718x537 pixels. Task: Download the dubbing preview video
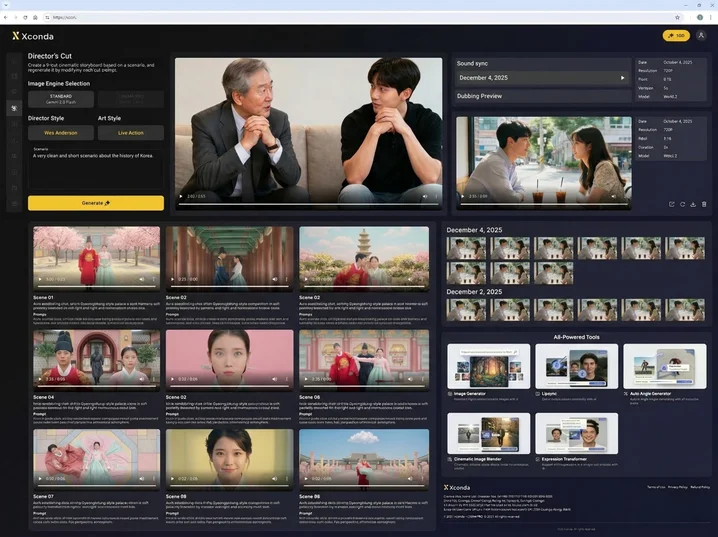point(693,204)
